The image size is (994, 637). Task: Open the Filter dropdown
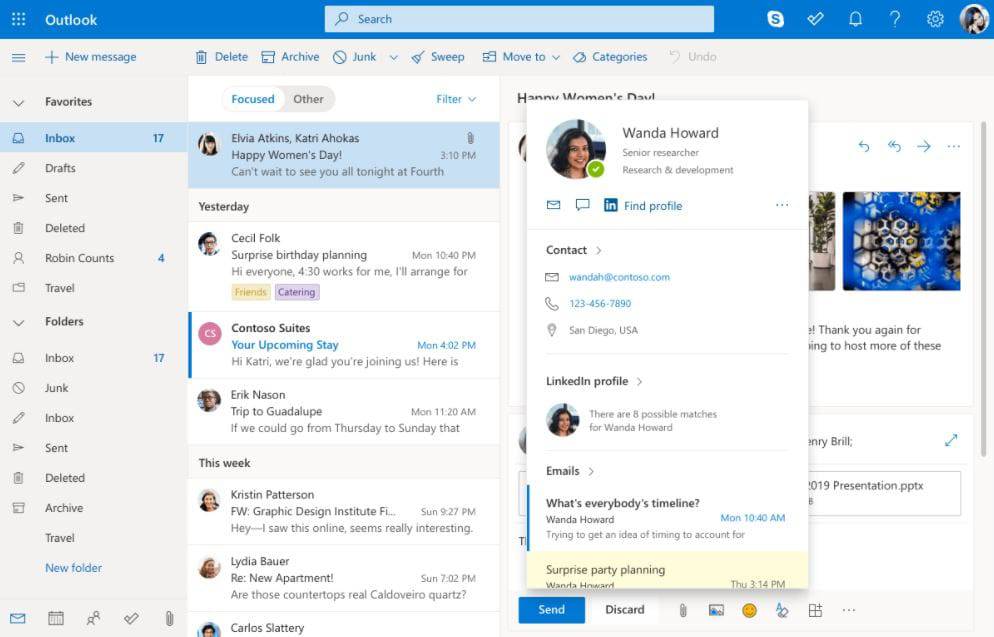point(456,99)
